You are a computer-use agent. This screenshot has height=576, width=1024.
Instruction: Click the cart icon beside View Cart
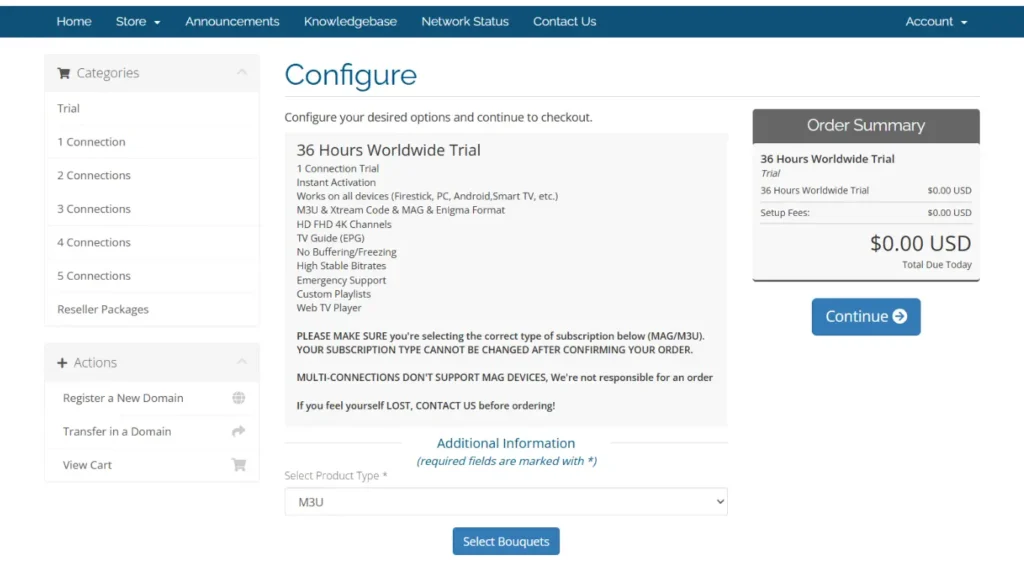(238, 464)
